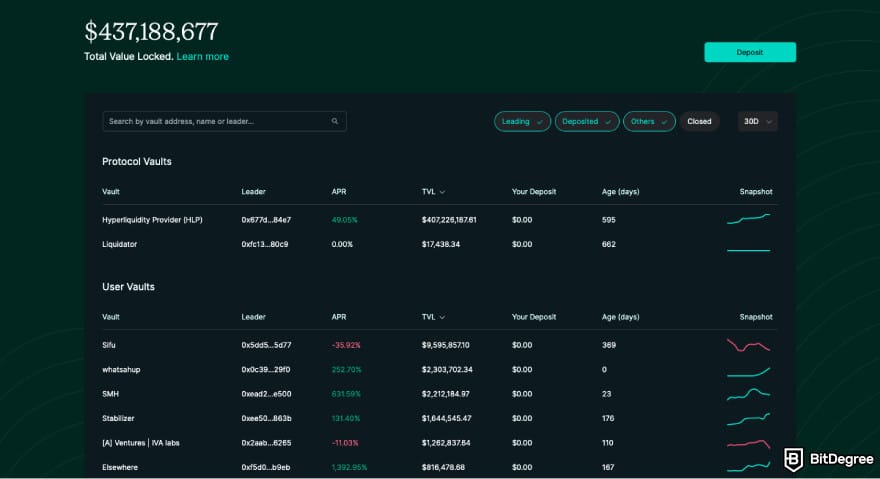Image resolution: width=880 pixels, height=479 pixels.
Task: View the SMH snapshot sparkline
Action: point(749,394)
